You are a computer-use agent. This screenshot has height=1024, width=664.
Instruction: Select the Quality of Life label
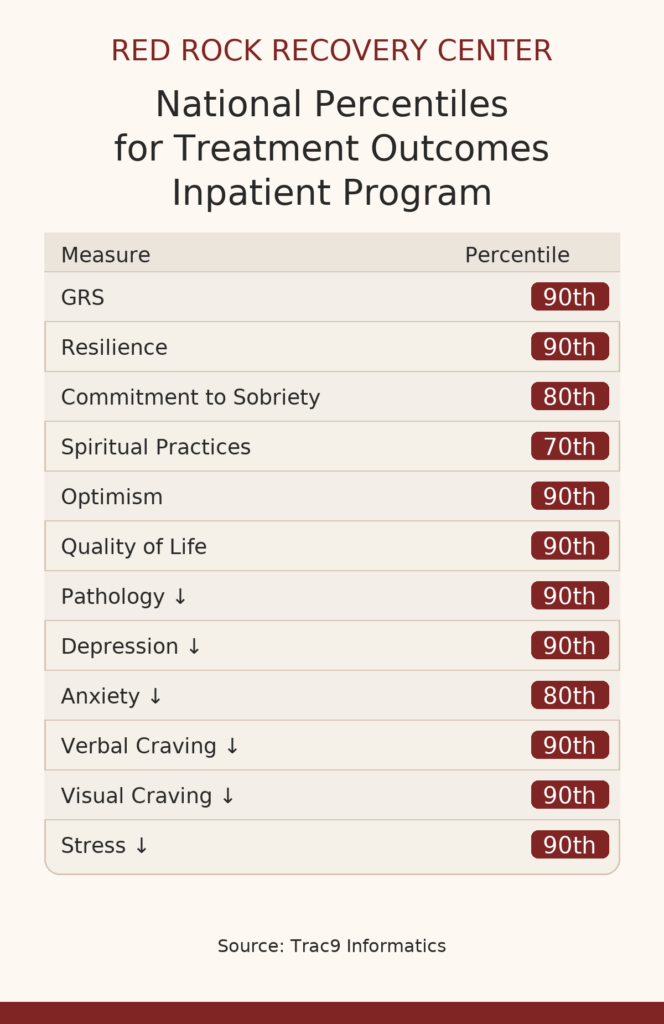[133, 547]
